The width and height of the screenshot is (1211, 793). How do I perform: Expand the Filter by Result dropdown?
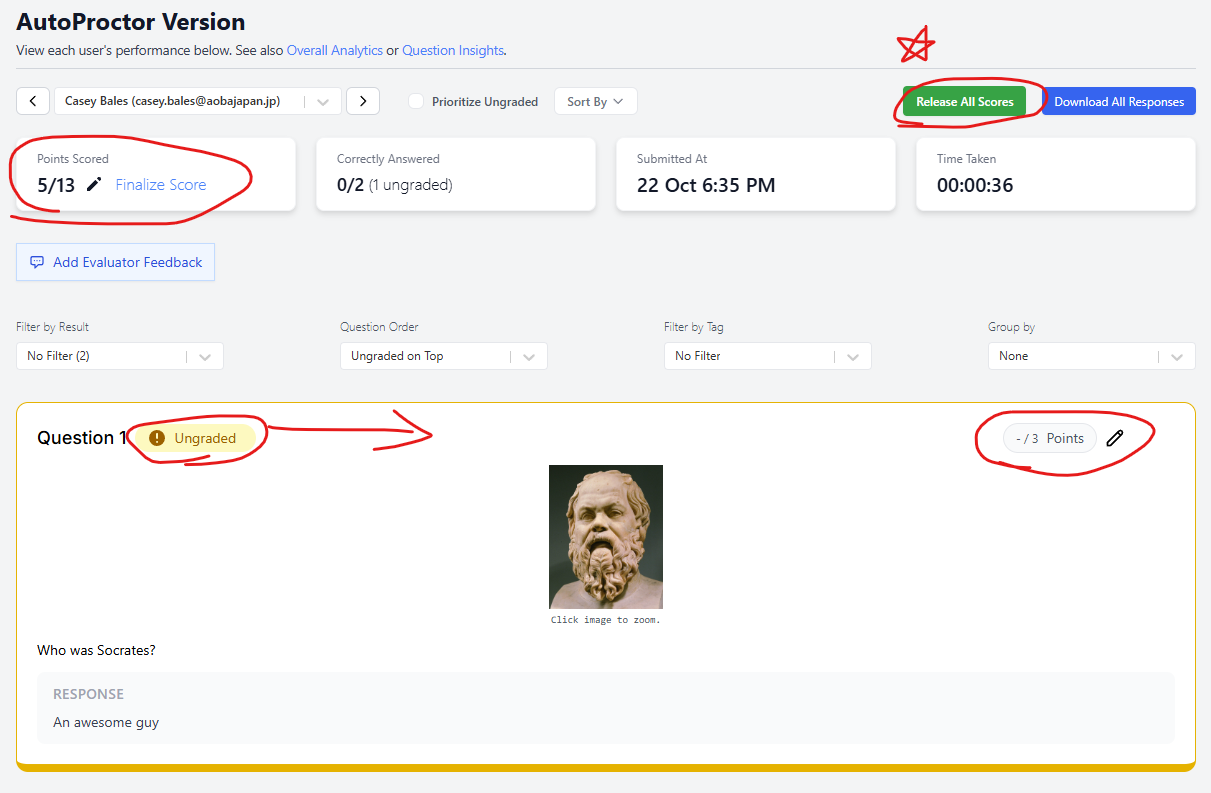(119, 356)
